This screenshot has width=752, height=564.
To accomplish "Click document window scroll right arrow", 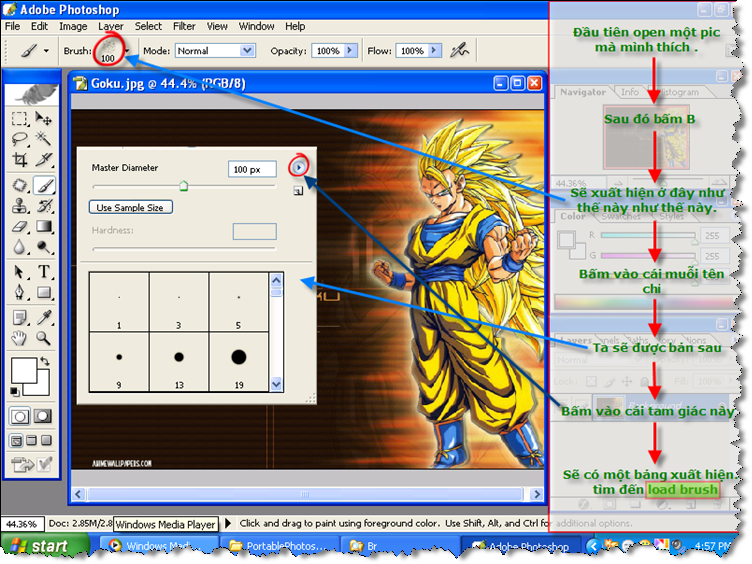I will point(537,494).
